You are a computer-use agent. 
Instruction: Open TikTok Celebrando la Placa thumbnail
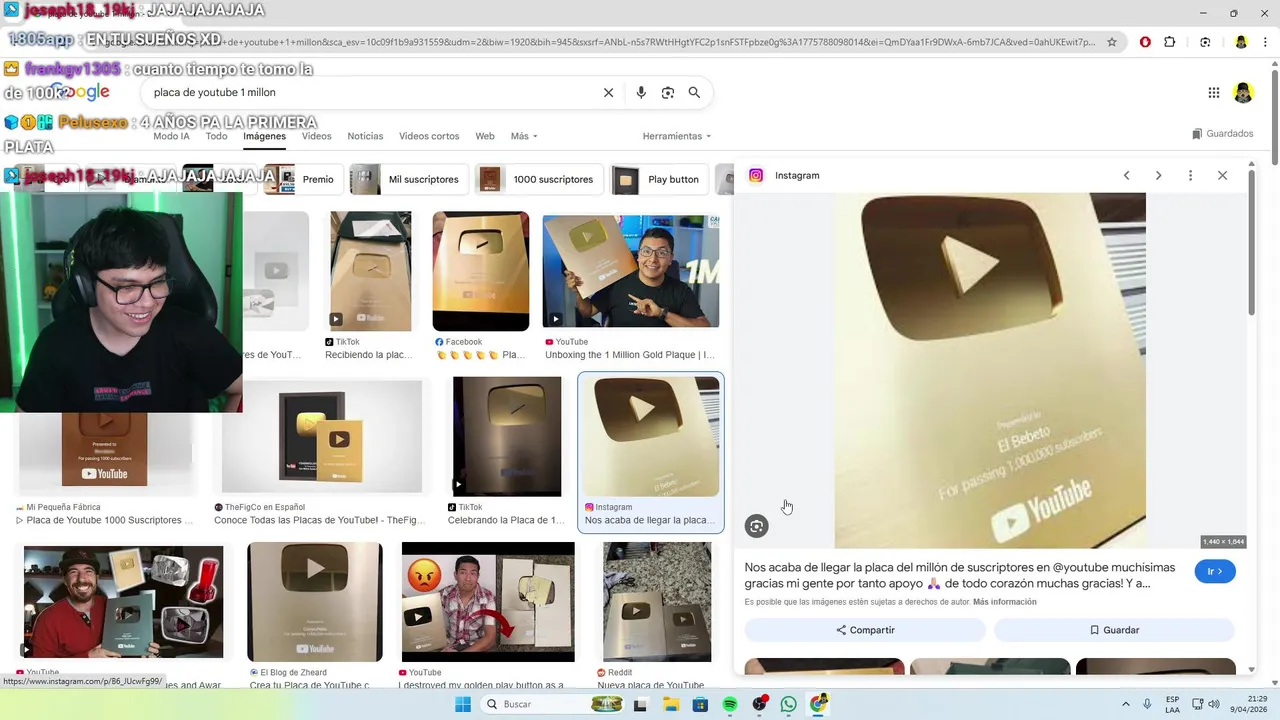(x=507, y=437)
